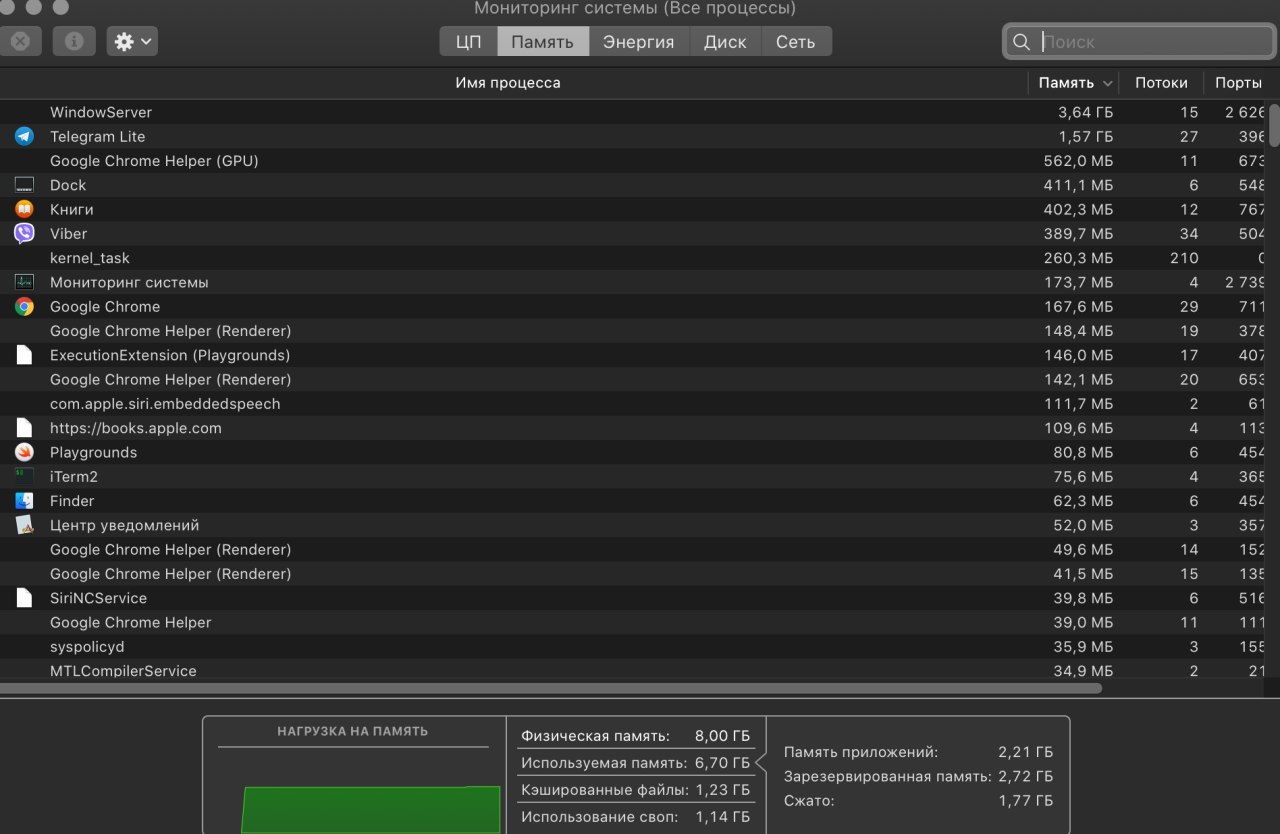
Task: Select Chrome Helper (Renderer) using 49,6 МБ
Action: tap(634, 550)
